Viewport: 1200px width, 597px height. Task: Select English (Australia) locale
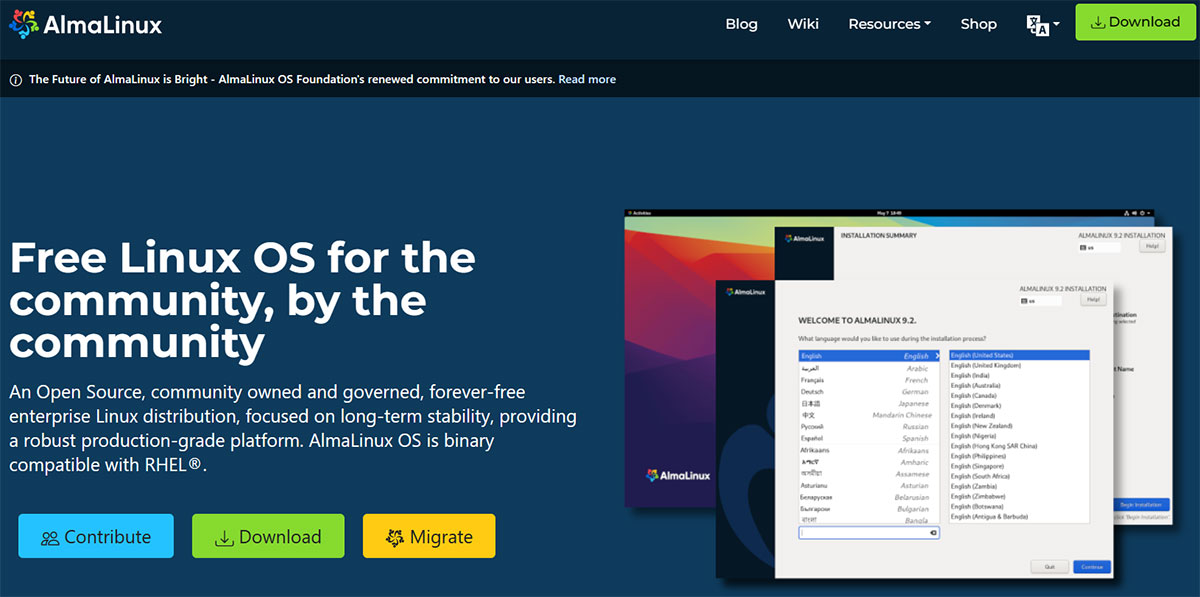click(x=1019, y=385)
